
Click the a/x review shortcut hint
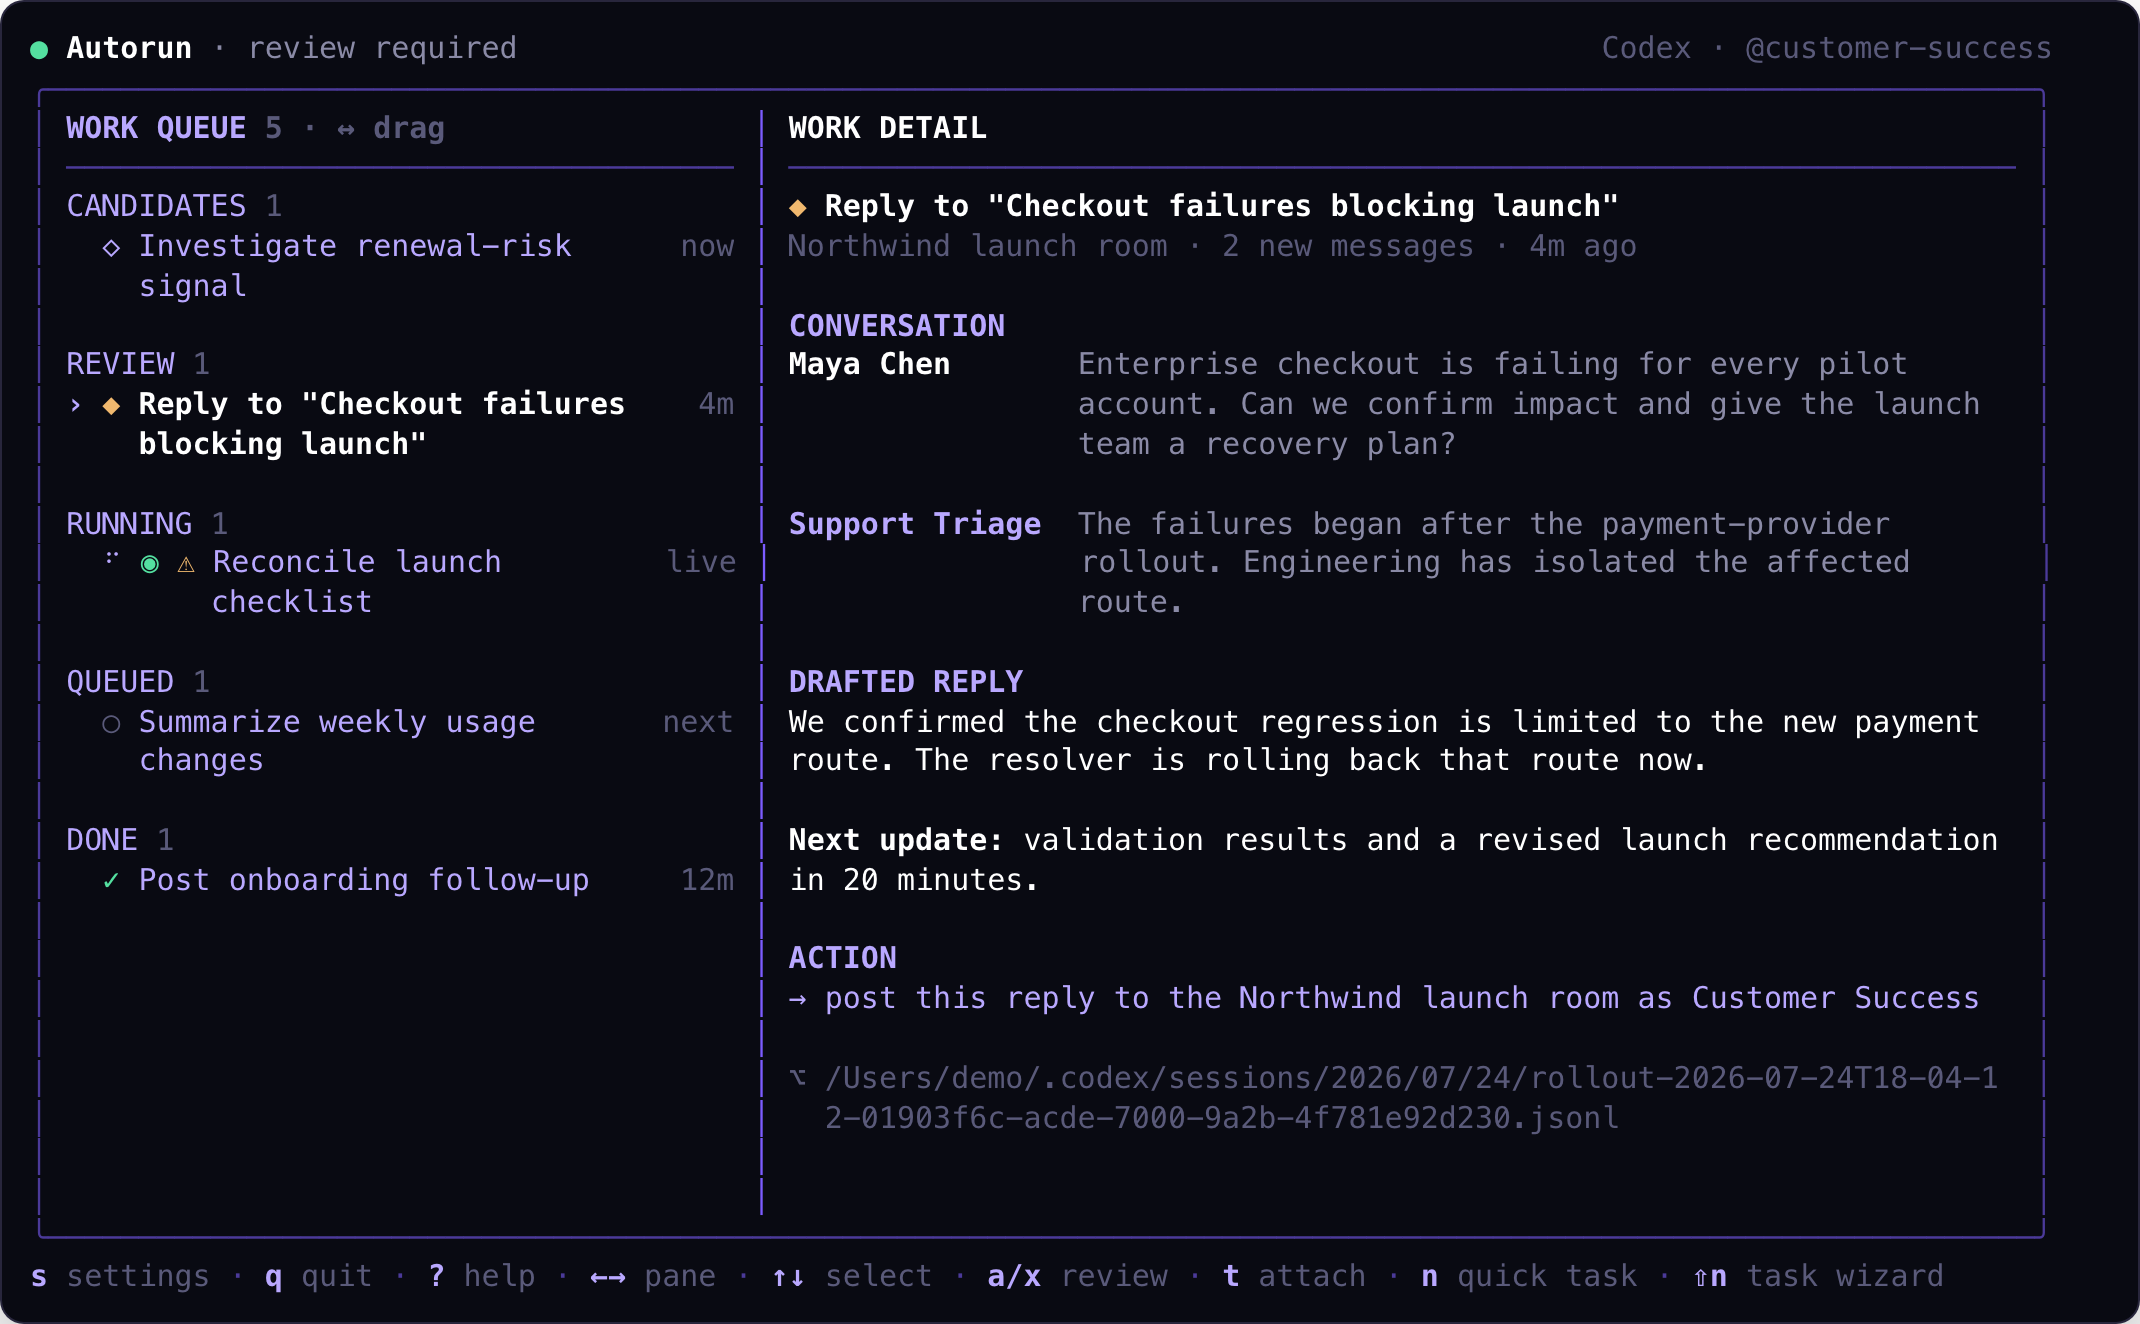(1077, 1276)
